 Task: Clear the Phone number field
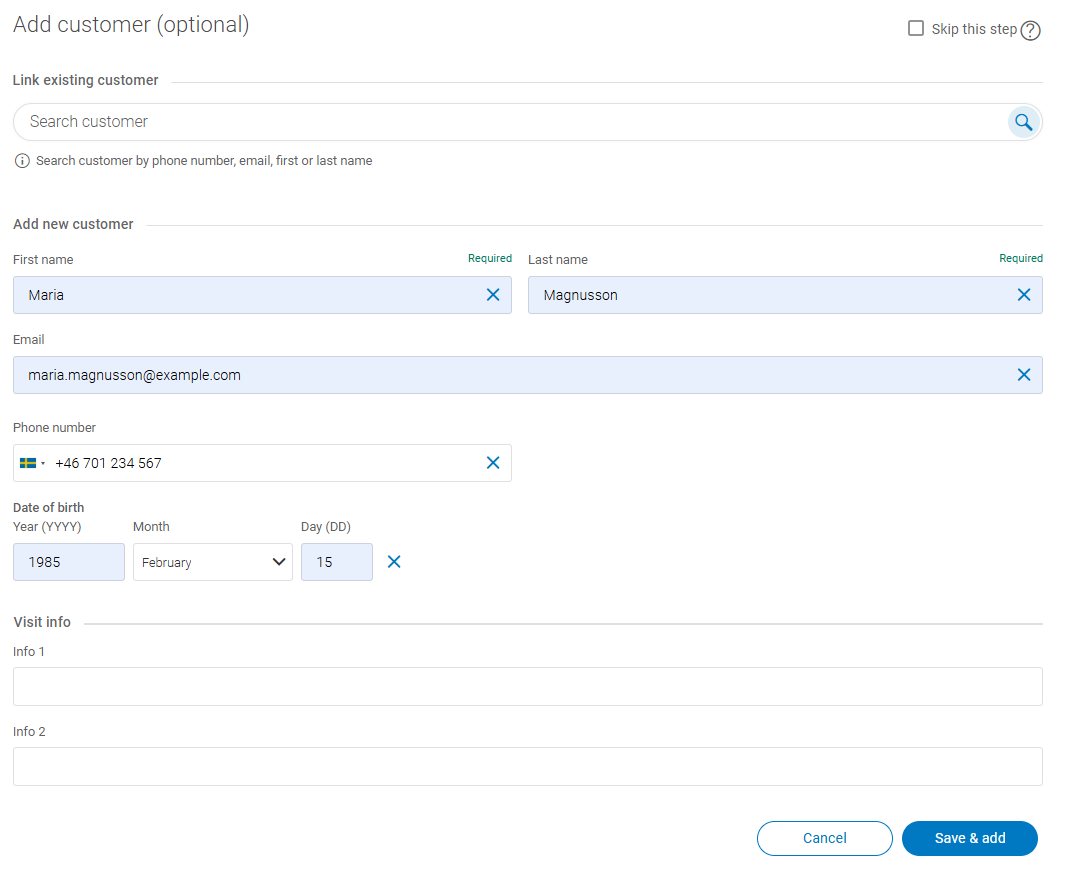click(493, 463)
